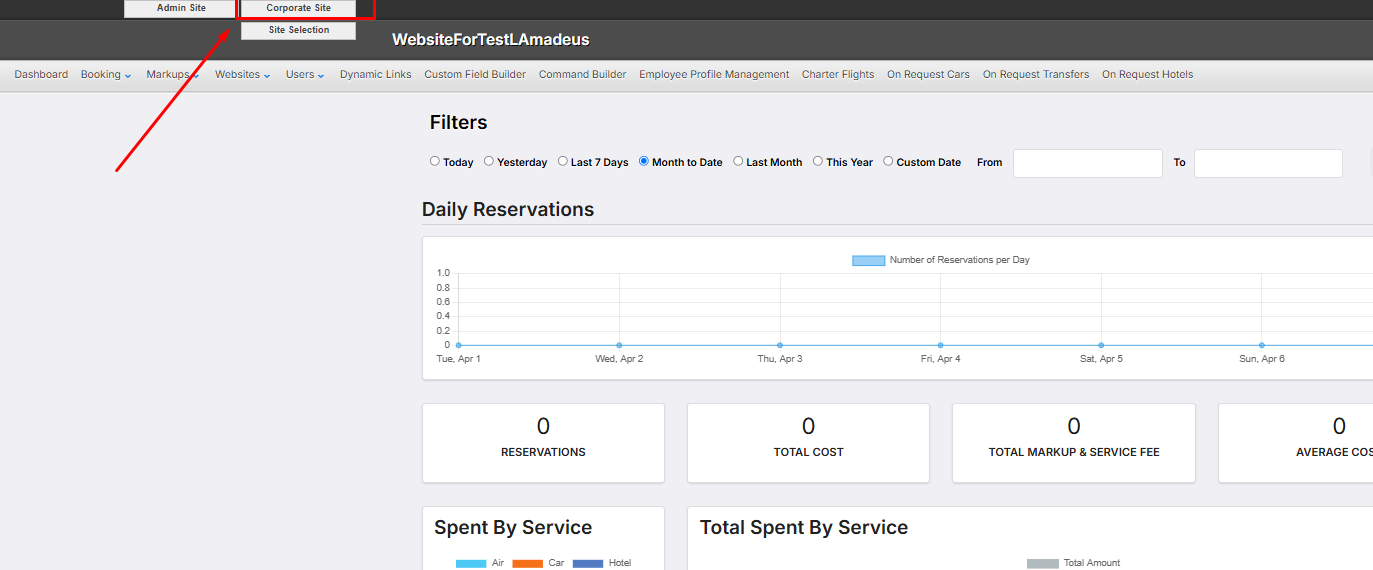The height and width of the screenshot is (570, 1373).
Task: Open Command Builder page
Action: [583, 74]
